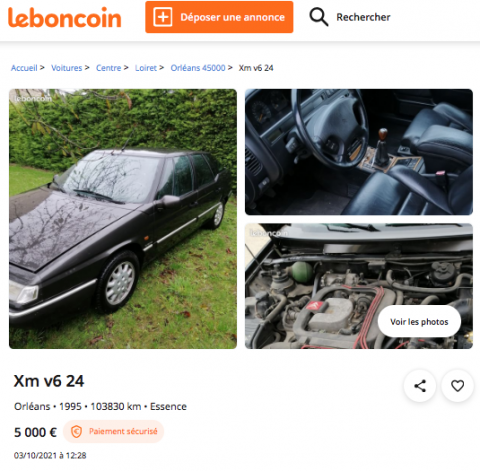Go to Accueil breadcrumb link
Viewport: 480px width, 471px height.
click(x=24, y=68)
